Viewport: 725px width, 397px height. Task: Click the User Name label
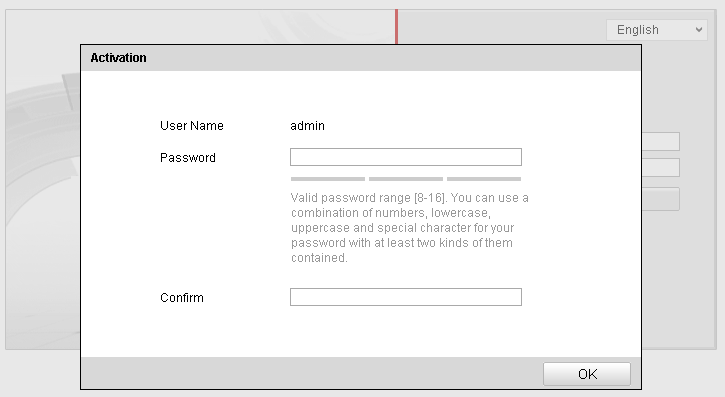pos(192,126)
